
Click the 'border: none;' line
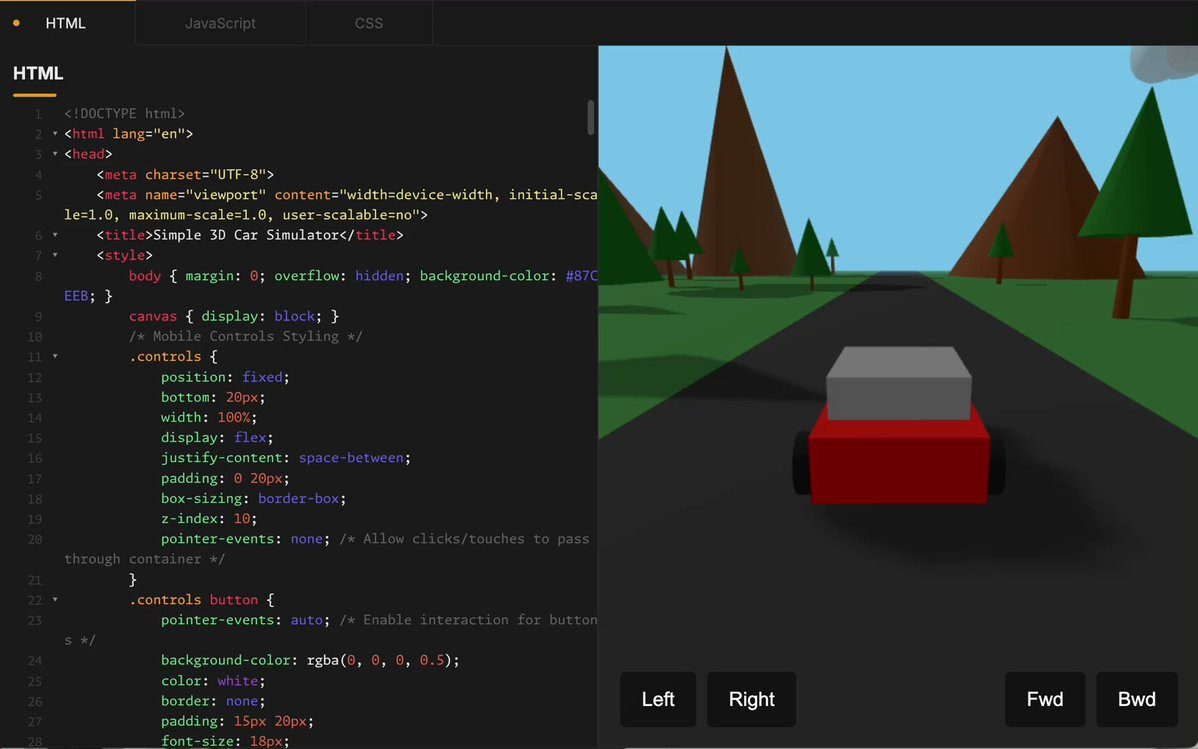tap(213, 701)
